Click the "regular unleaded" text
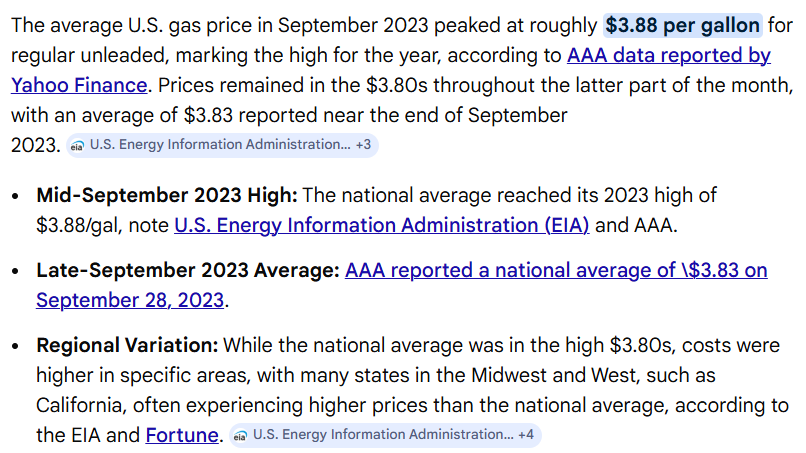 [x=80, y=55]
